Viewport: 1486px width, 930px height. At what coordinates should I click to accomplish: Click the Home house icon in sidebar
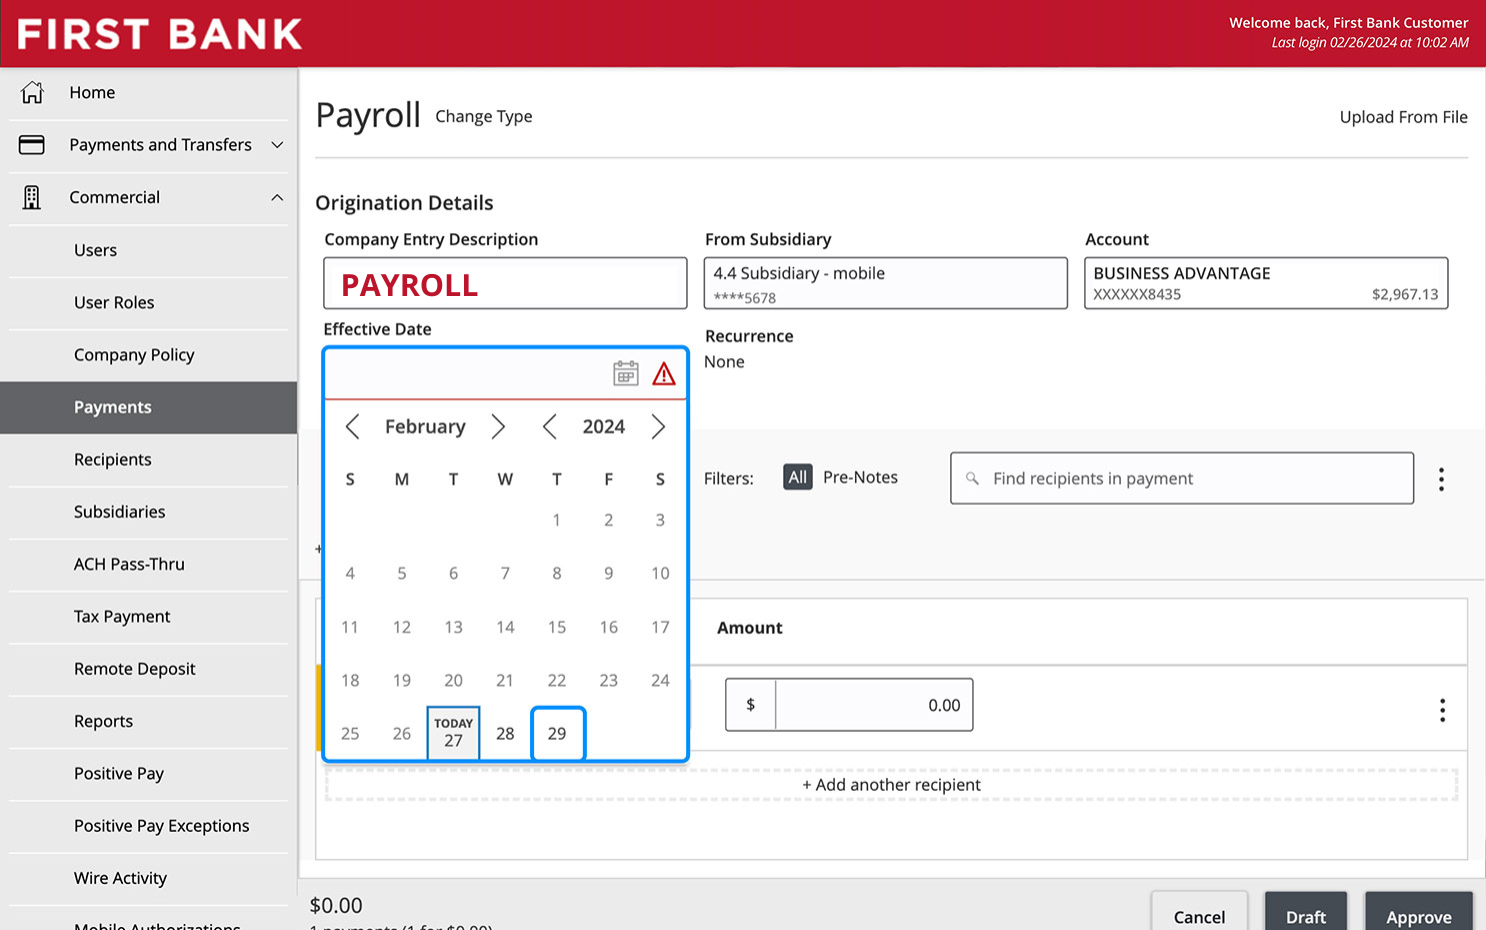coord(32,92)
